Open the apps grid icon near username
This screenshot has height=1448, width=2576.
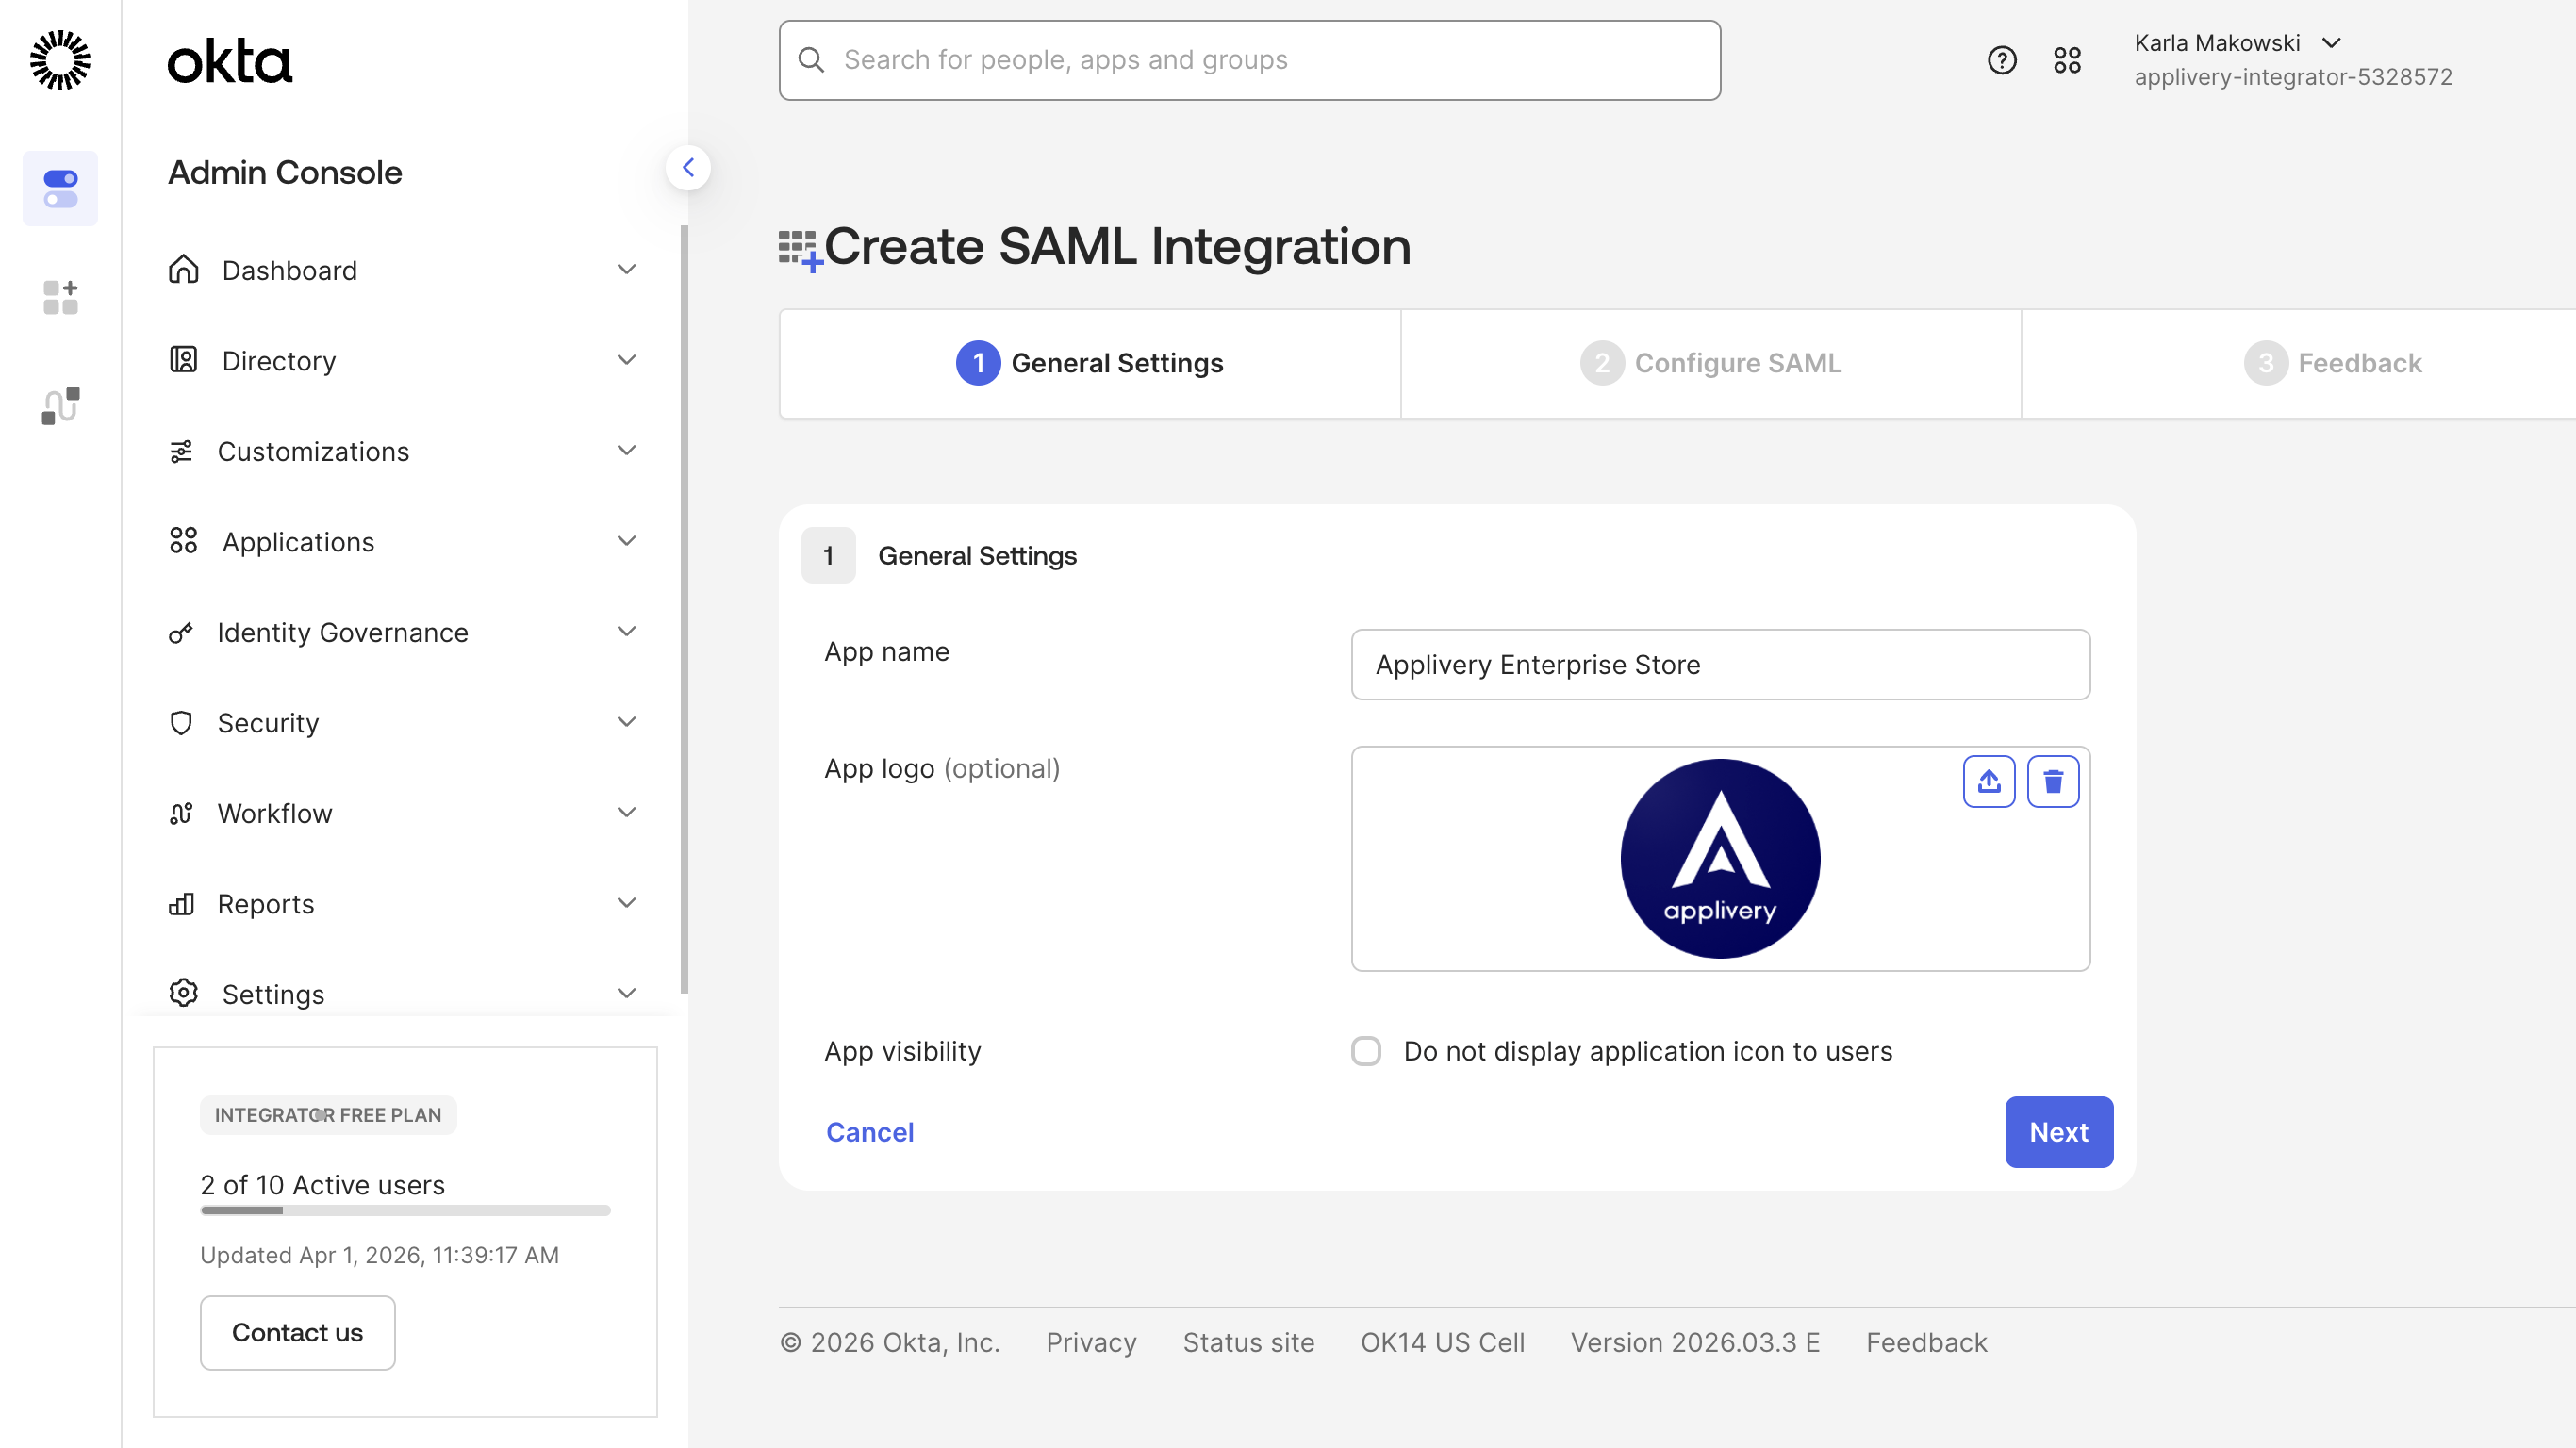pyautogui.click(x=2067, y=60)
